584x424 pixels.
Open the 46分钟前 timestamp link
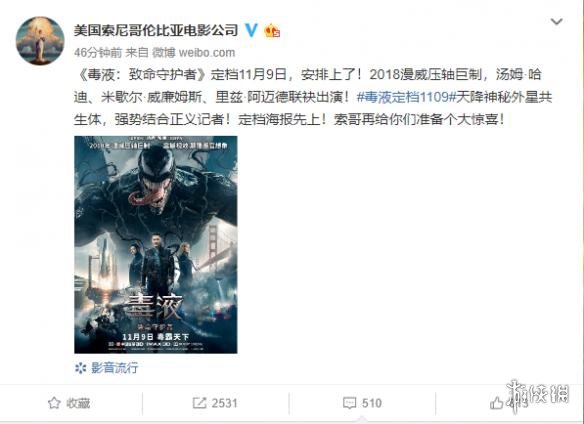coord(98,53)
